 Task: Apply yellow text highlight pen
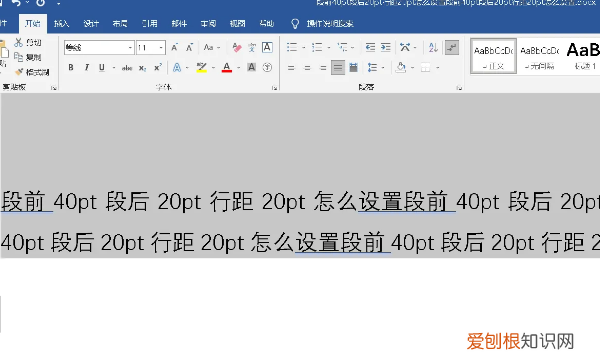(202, 68)
